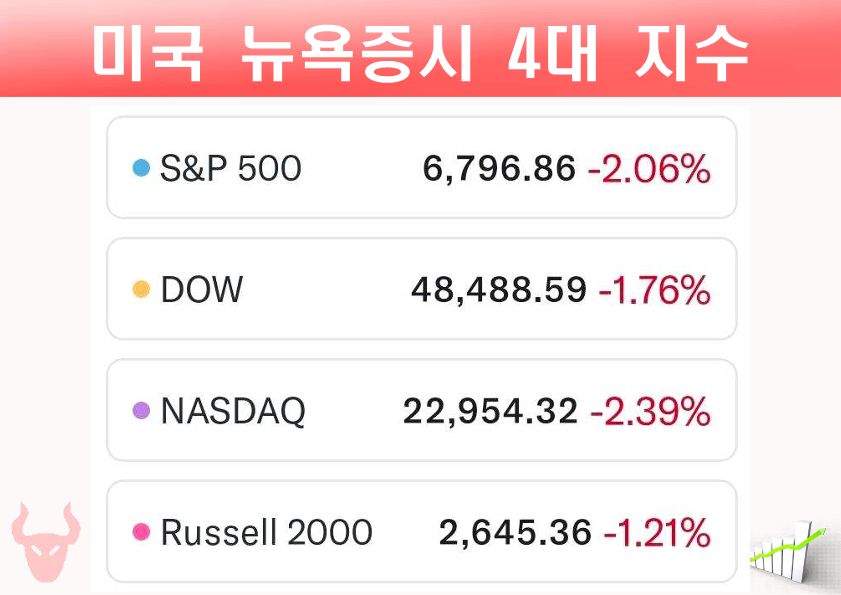Image resolution: width=841 pixels, height=595 pixels.
Task: Click the -2.39% change for NASDAQ
Action: pyautogui.click(x=650, y=411)
